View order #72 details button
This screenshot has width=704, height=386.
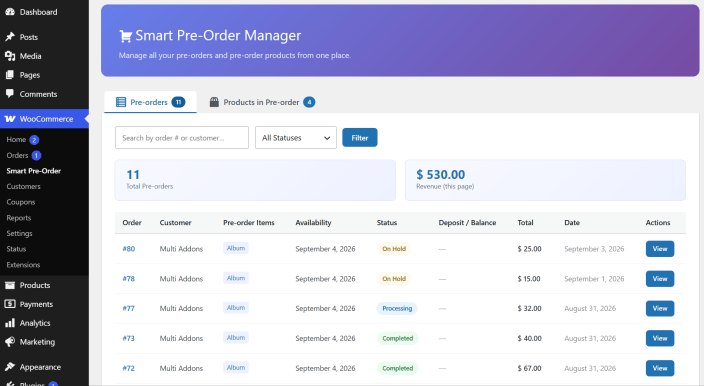[660, 368]
